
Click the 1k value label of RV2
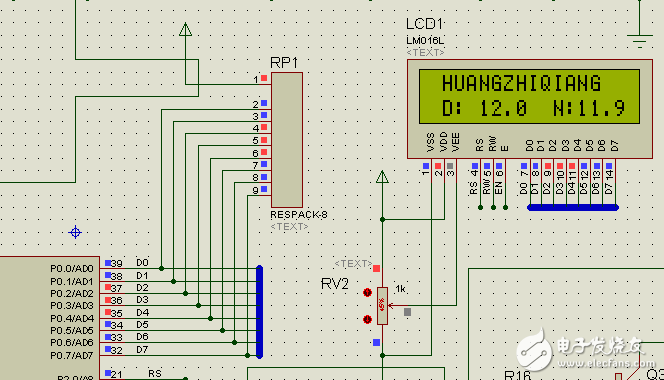pyautogui.click(x=401, y=289)
